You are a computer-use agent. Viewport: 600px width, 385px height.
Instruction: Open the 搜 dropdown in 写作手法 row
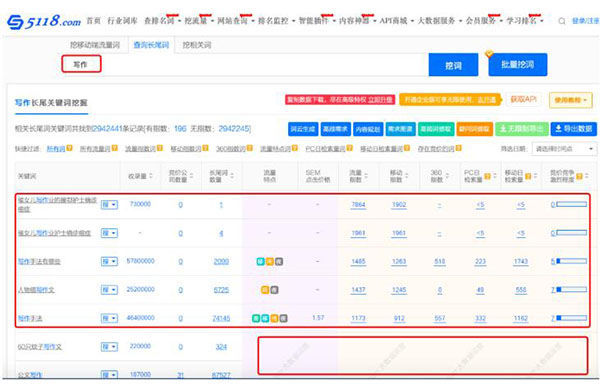109,318
